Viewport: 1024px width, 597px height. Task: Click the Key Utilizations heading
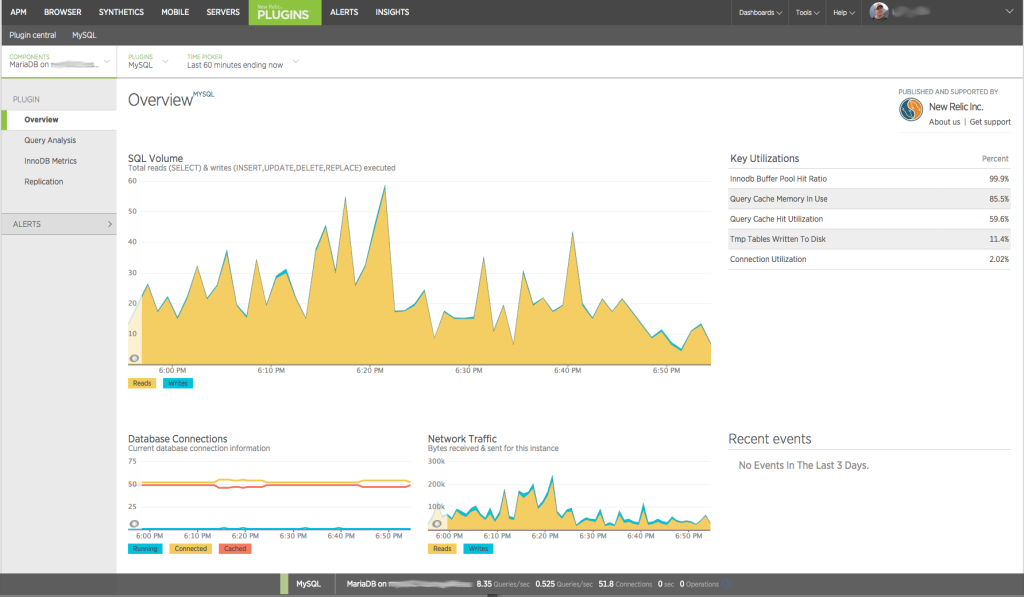click(x=764, y=159)
